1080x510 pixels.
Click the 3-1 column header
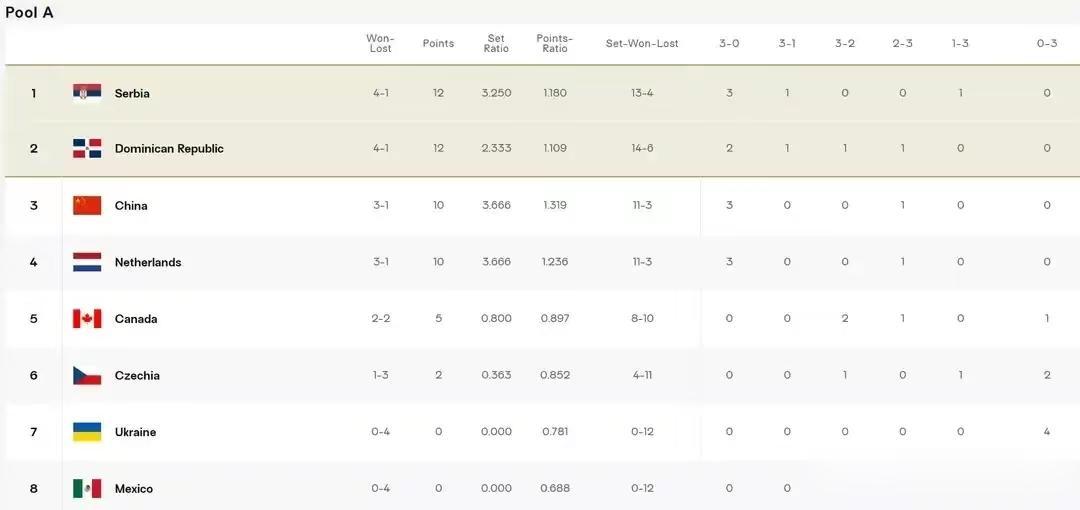tap(787, 43)
